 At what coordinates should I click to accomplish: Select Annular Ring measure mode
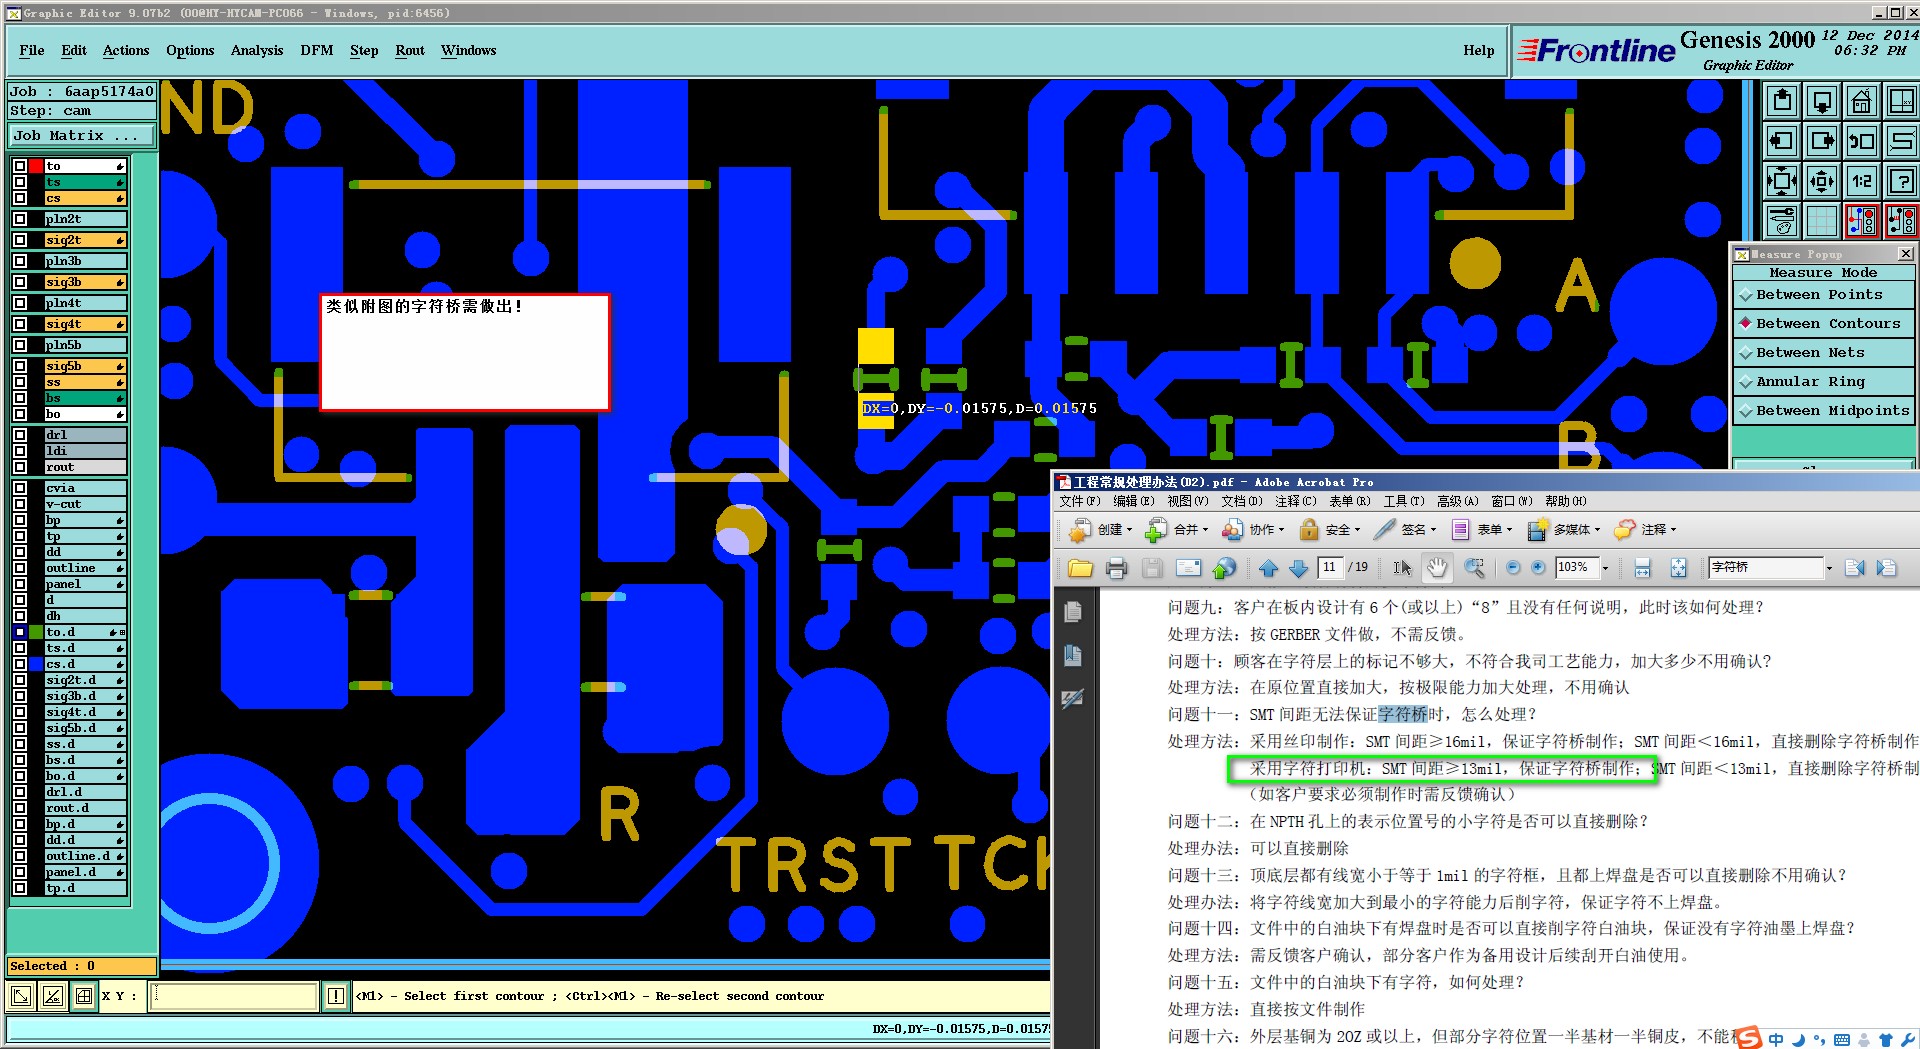coord(1824,382)
